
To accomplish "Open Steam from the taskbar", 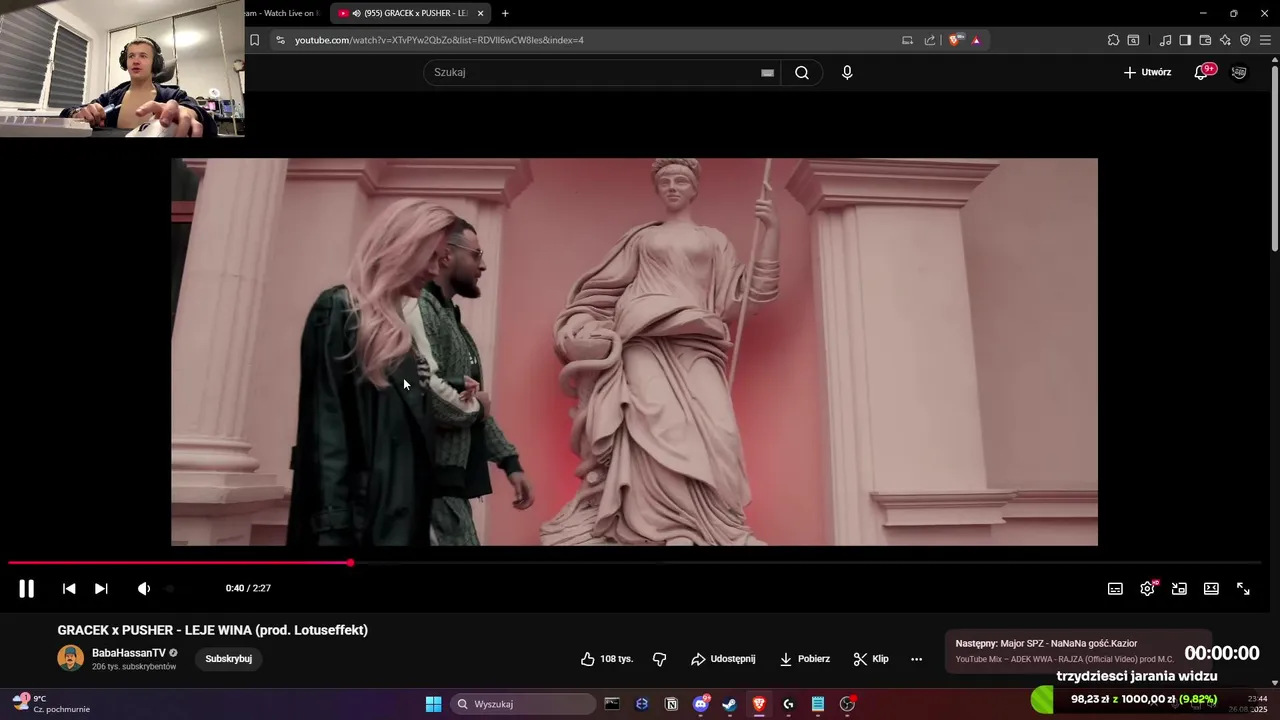I will point(730,704).
